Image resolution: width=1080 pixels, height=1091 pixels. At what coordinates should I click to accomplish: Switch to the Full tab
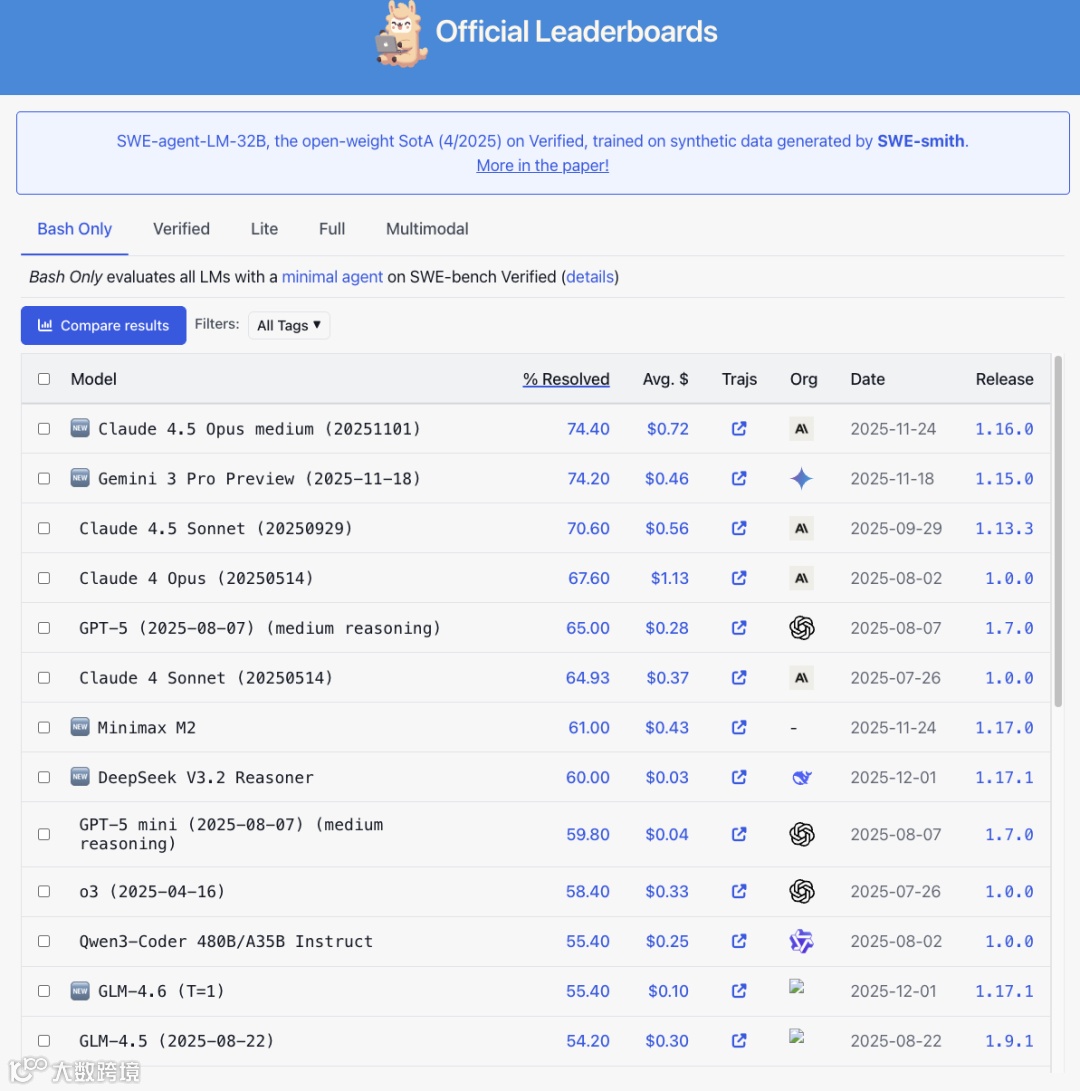coord(332,229)
